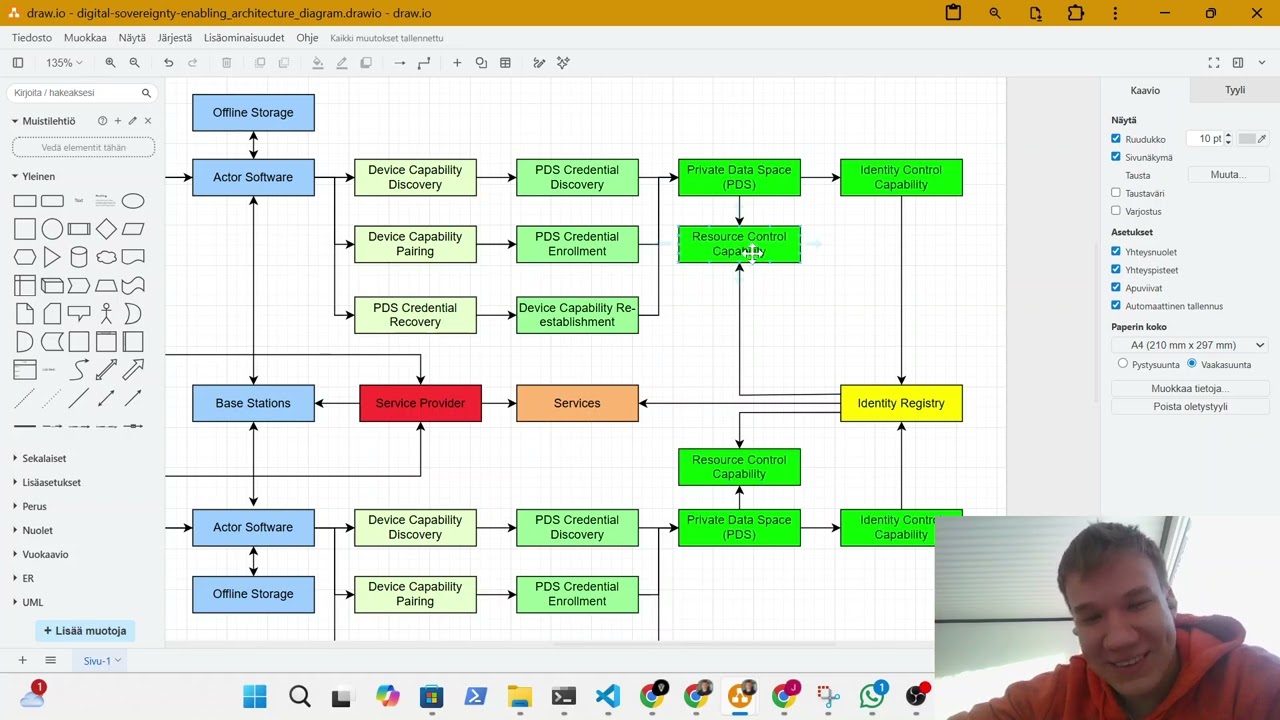Select the ellipse shape in Yleinen palette

tap(133, 201)
